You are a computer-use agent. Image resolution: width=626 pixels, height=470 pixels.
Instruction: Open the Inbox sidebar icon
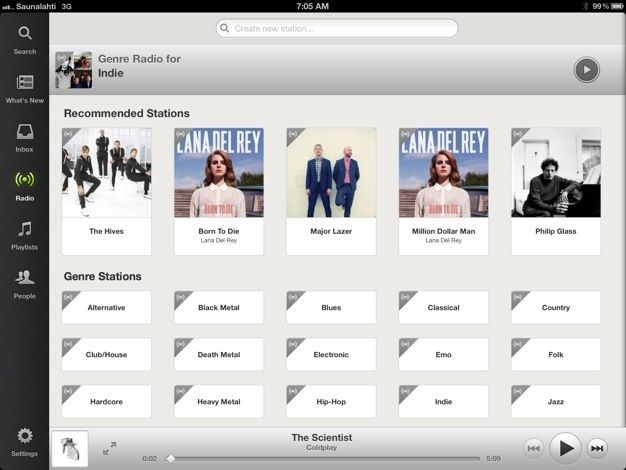click(25, 131)
